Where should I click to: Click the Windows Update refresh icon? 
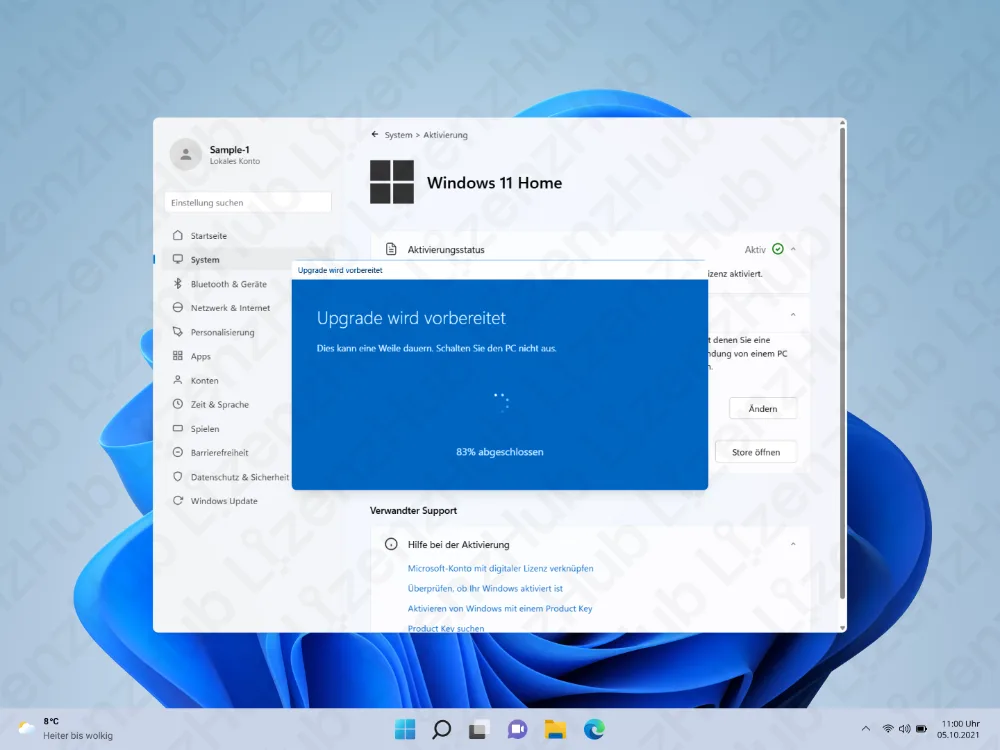pos(178,500)
